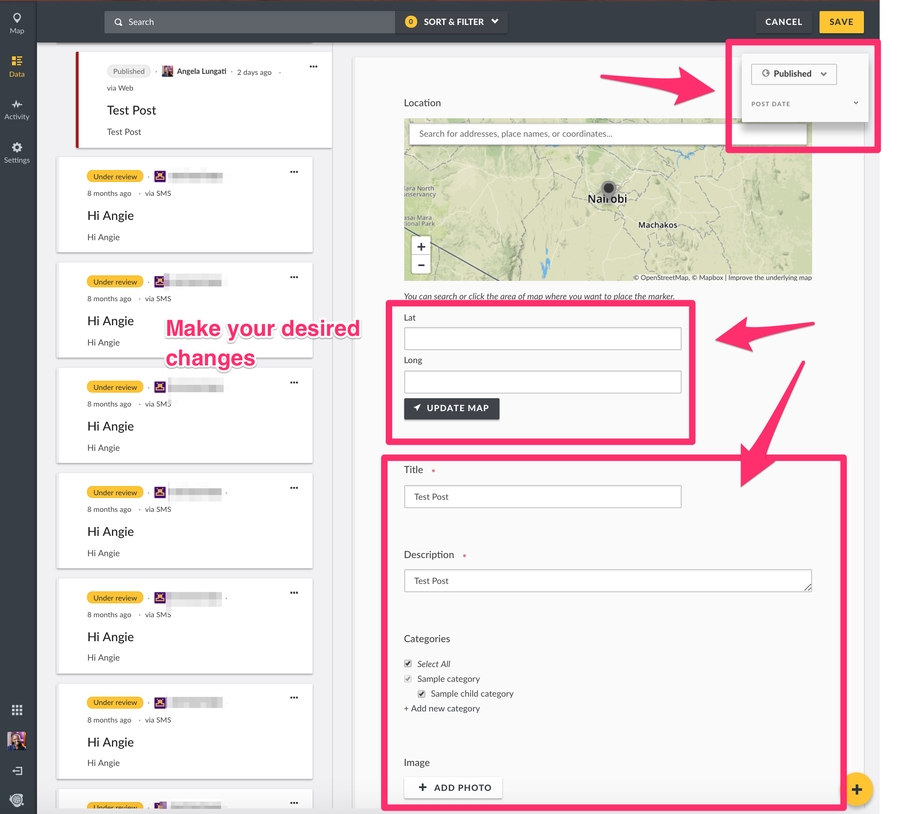Viewport: 900px width, 814px height.
Task: Expand the Post Date section
Action: pos(856,104)
